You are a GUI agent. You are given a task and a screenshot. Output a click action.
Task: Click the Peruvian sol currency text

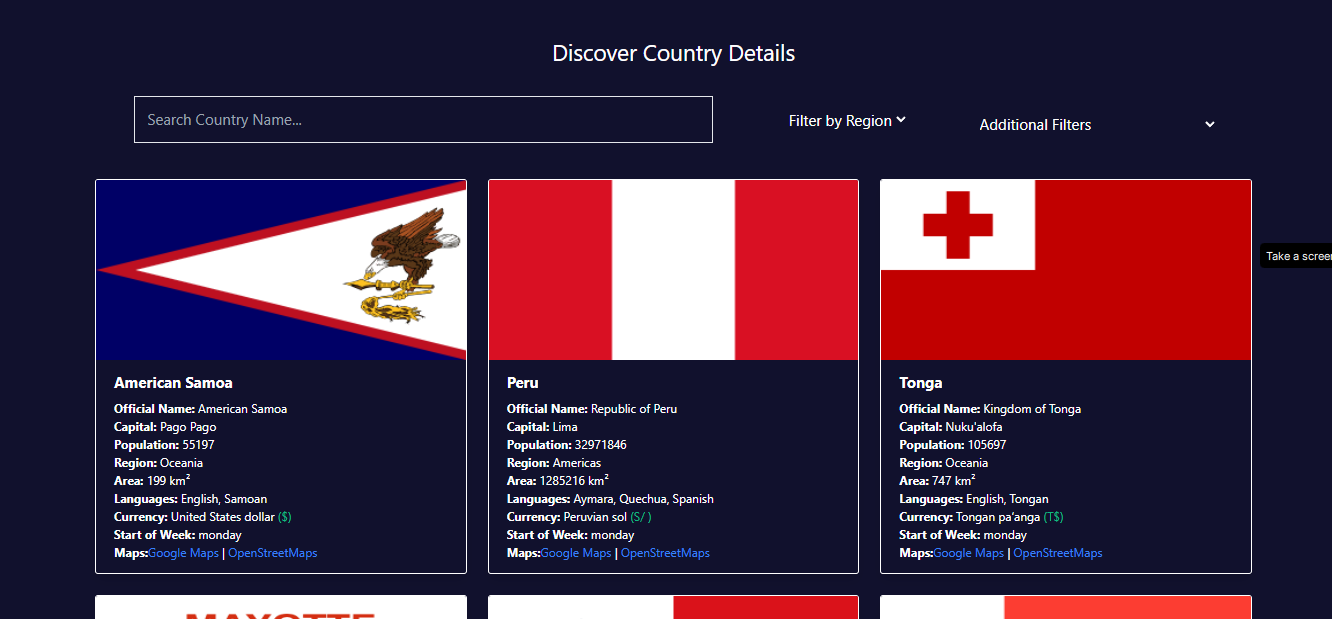(595, 517)
